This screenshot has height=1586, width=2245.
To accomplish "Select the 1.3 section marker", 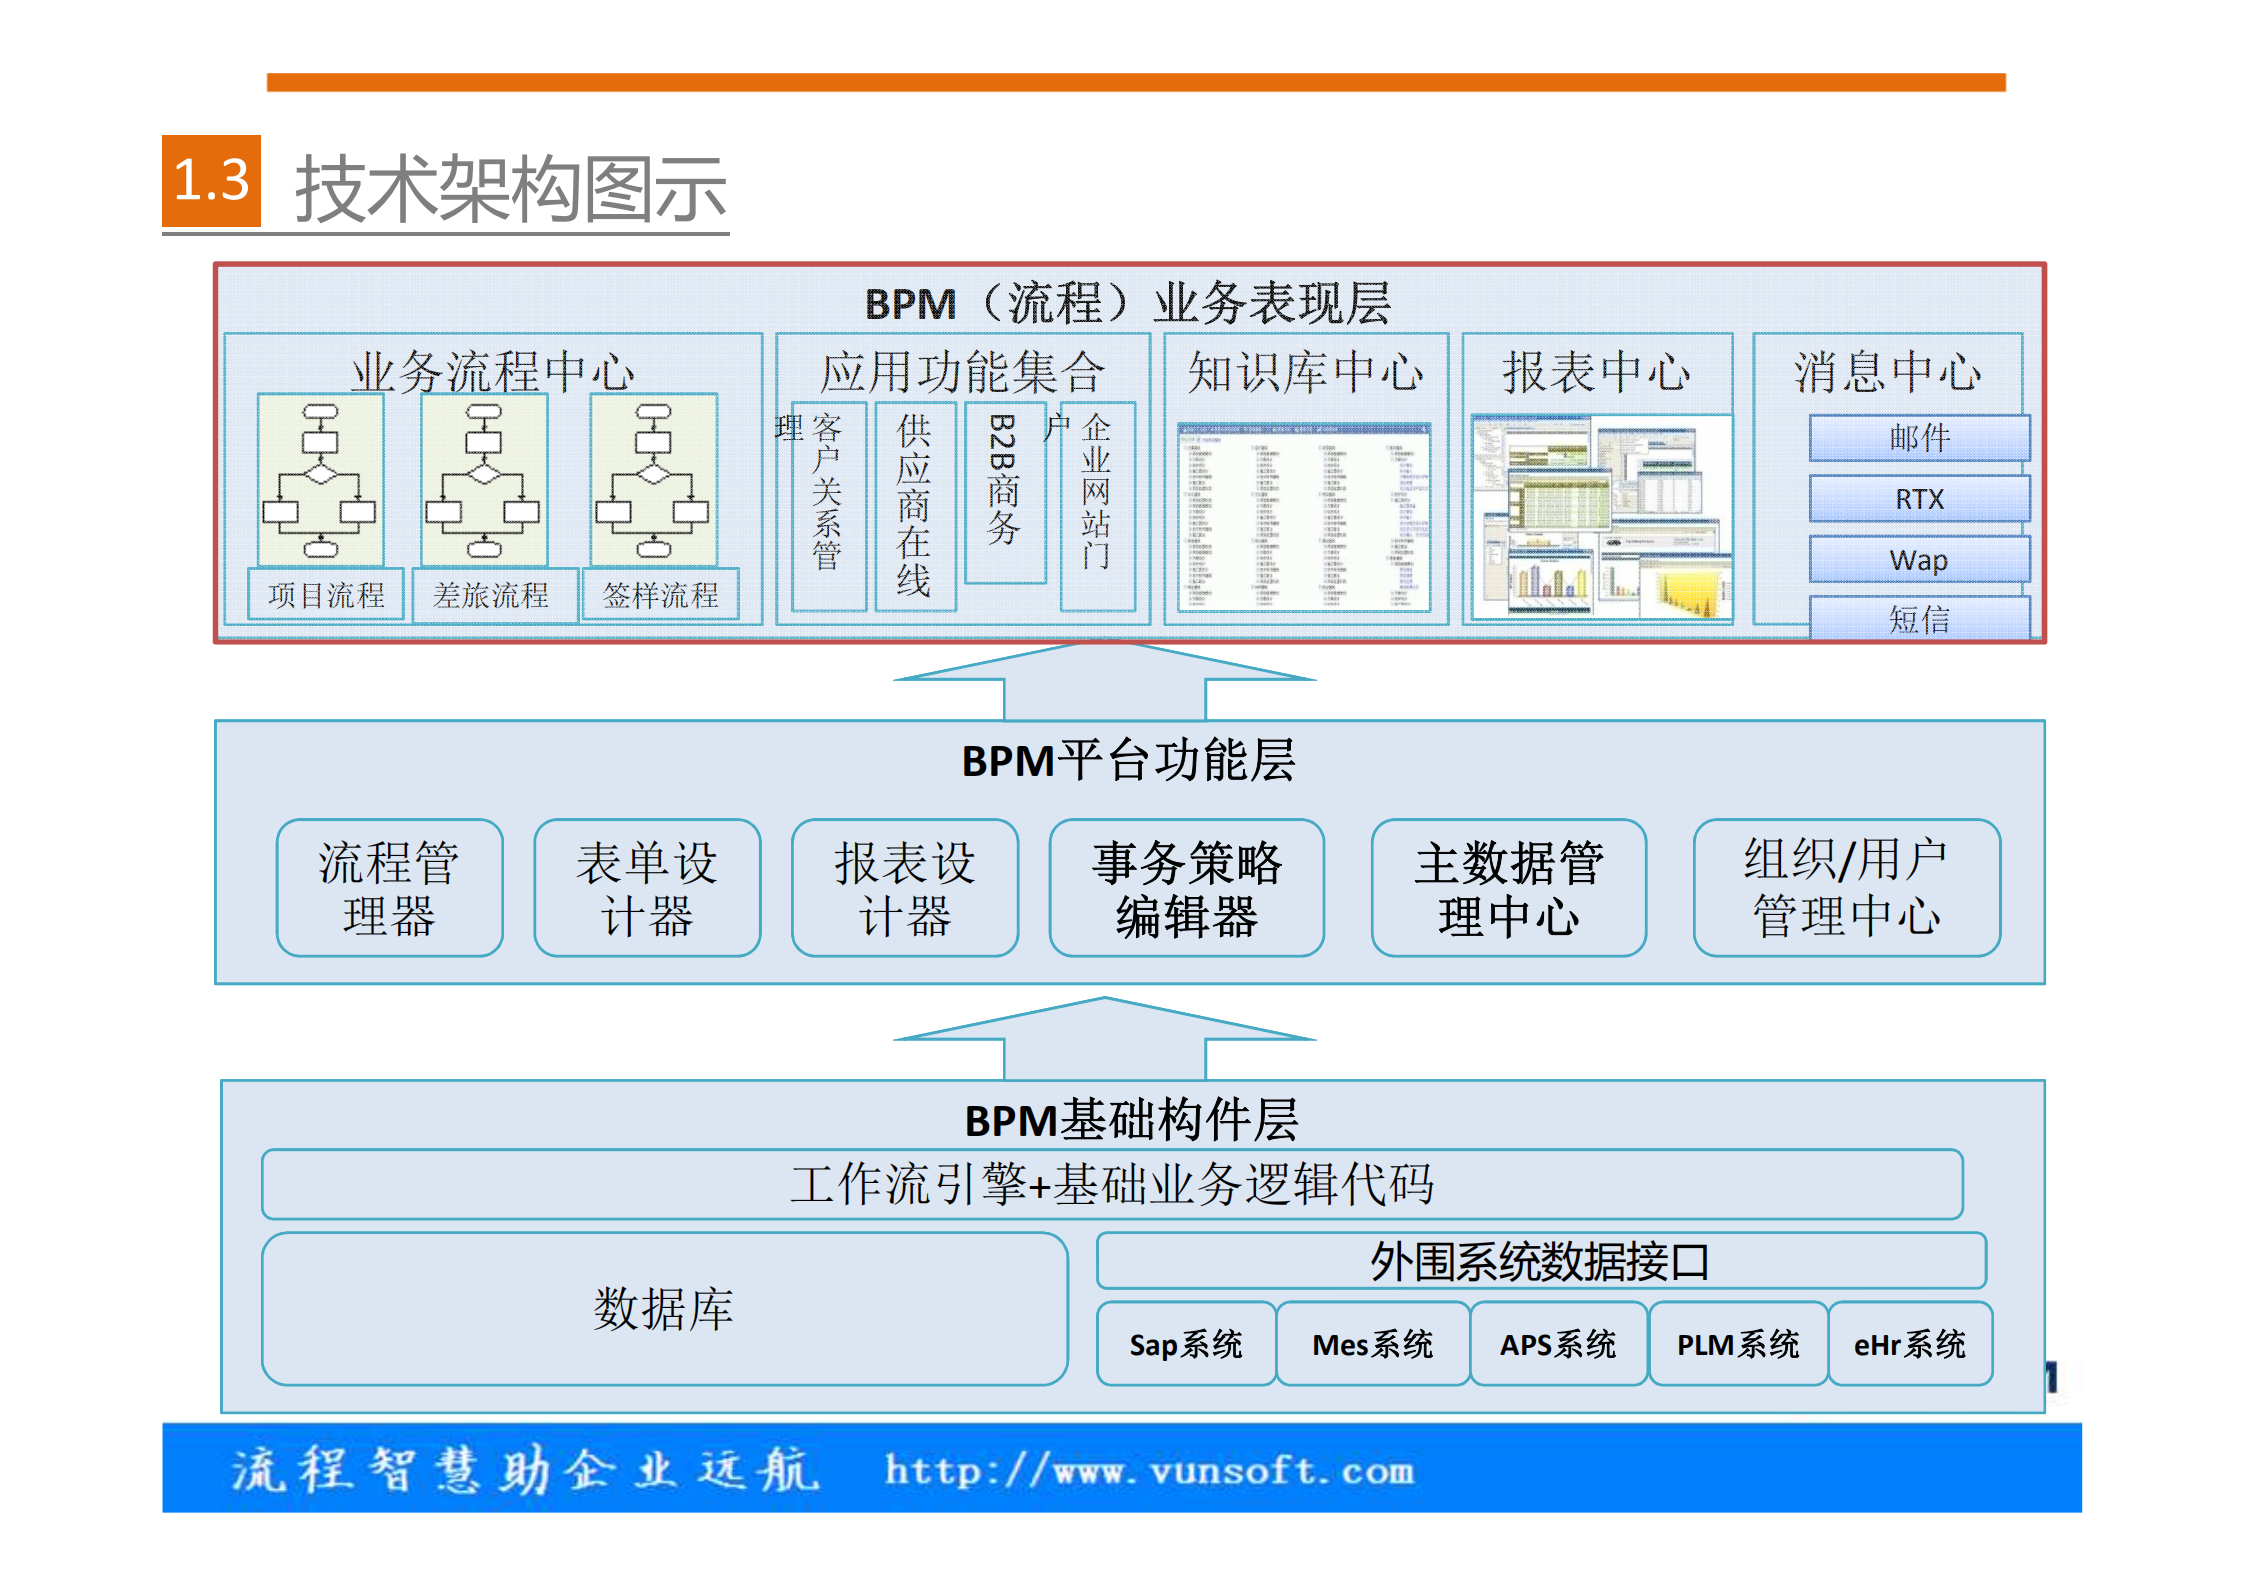I will click(212, 182).
